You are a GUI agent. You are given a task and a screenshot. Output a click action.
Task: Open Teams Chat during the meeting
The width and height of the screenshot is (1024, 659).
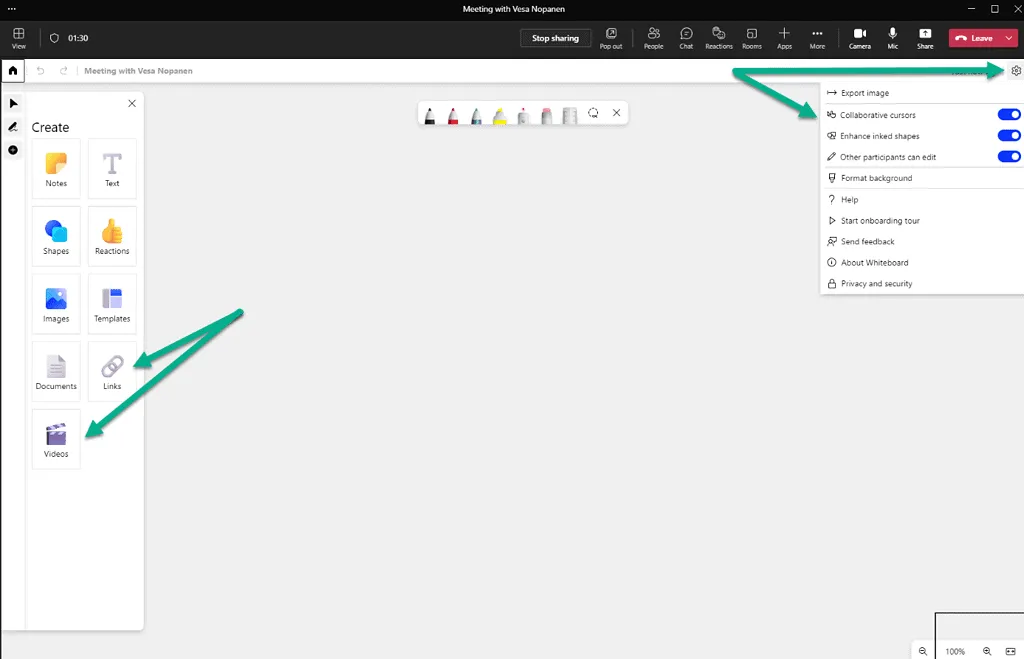pos(686,38)
